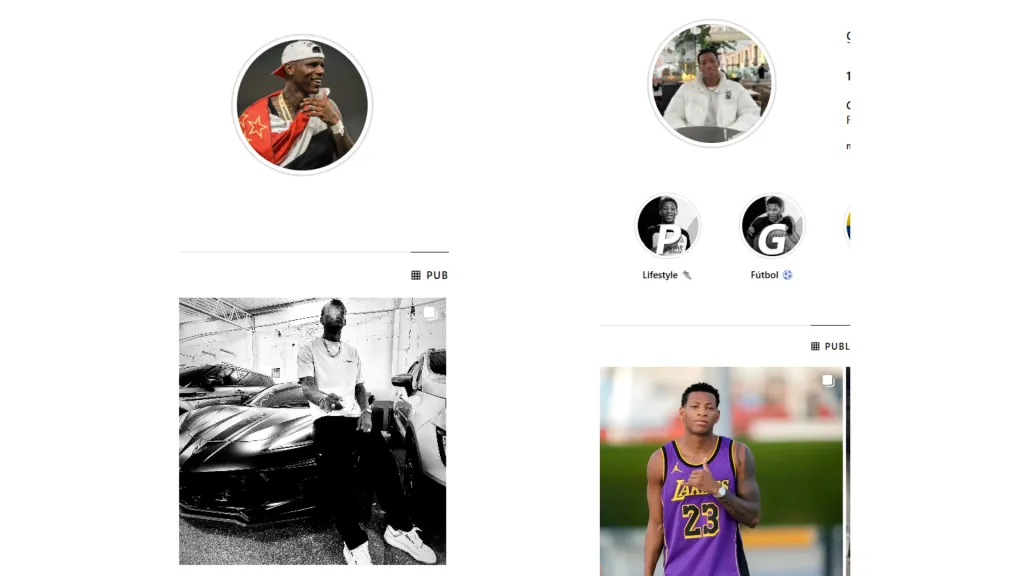Open left profile picture with white cap
The image size is (1024, 576).
(x=302, y=105)
